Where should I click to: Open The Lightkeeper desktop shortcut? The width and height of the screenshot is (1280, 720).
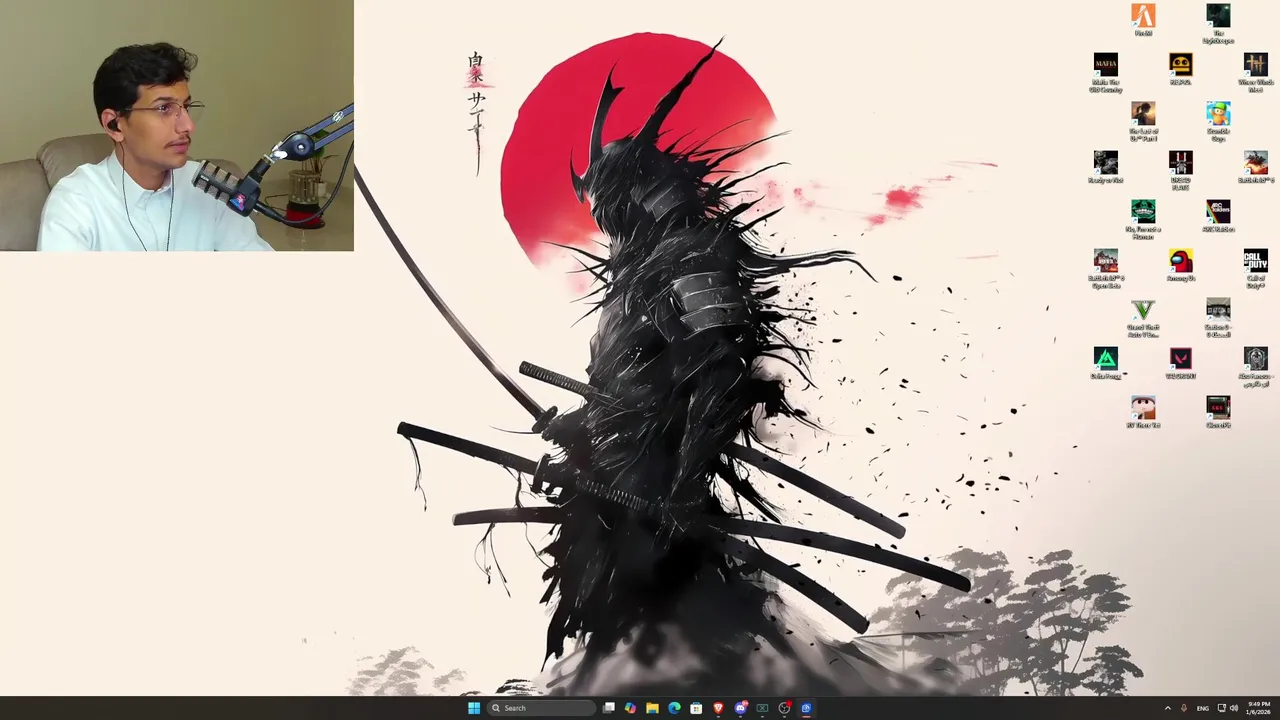pyautogui.click(x=1218, y=24)
